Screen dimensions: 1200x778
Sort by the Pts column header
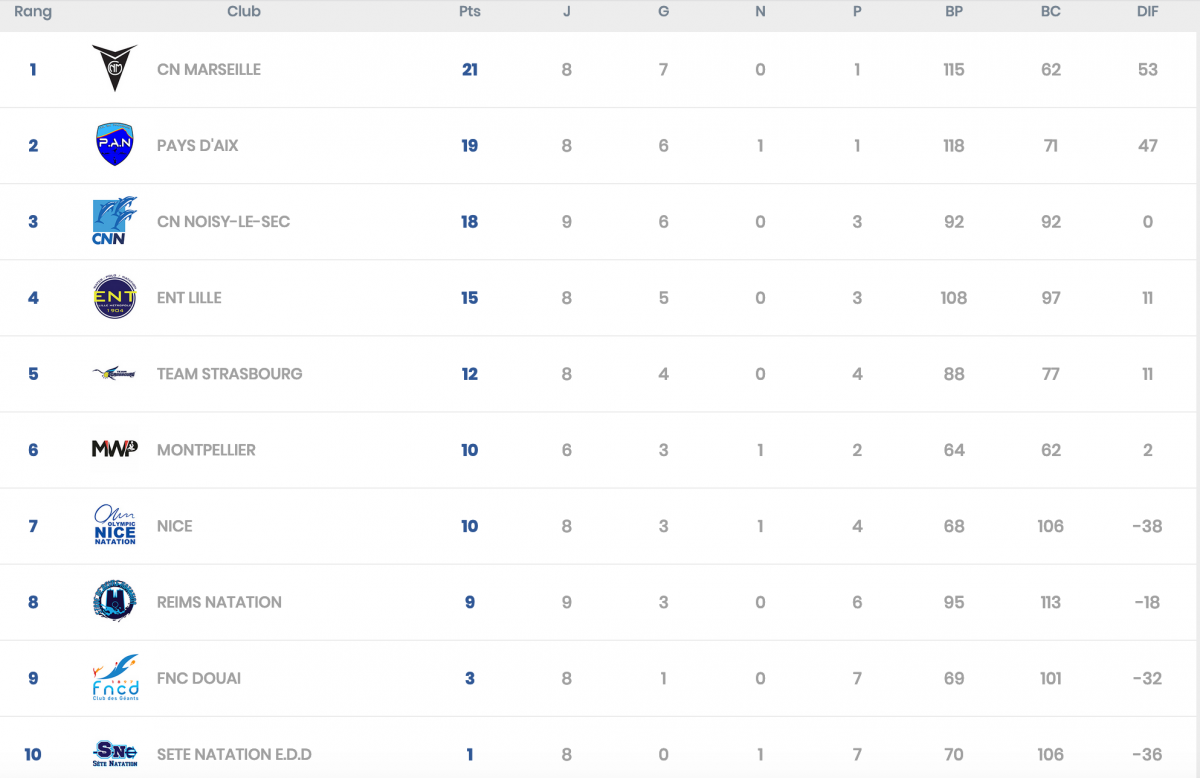click(x=470, y=12)
